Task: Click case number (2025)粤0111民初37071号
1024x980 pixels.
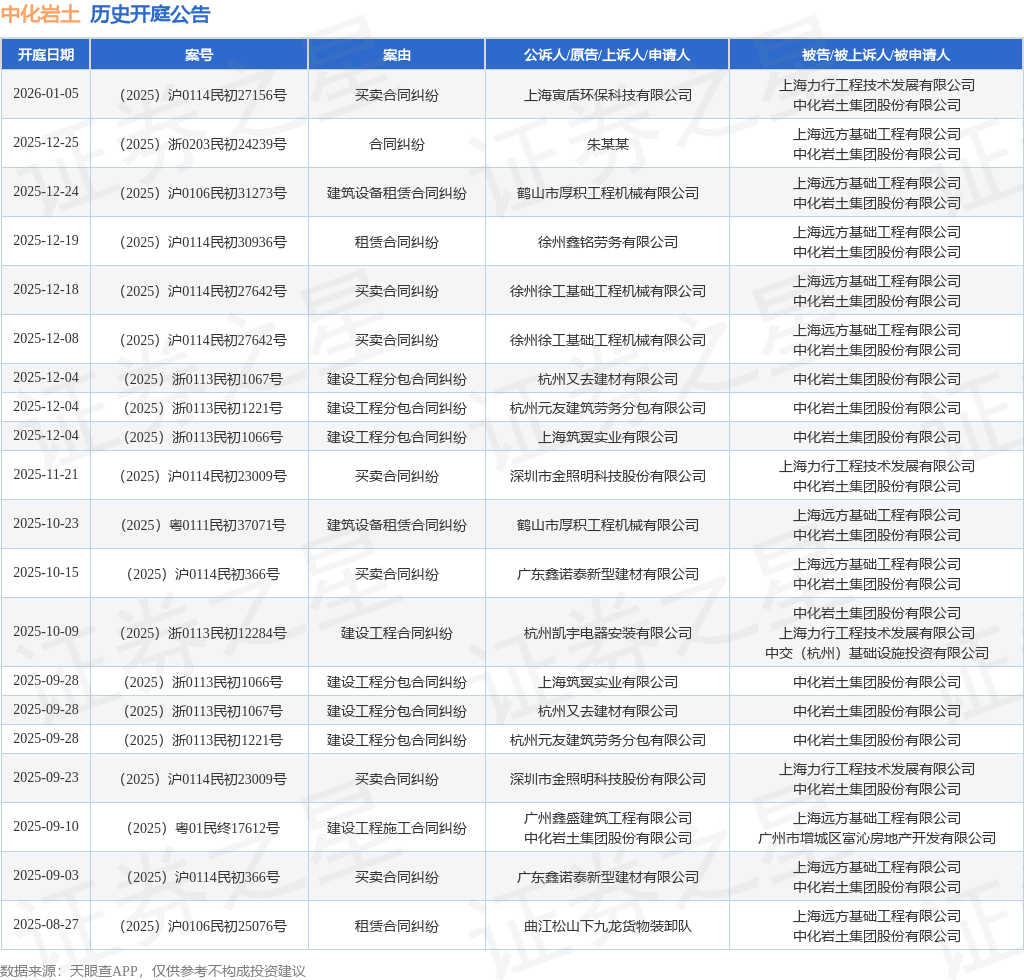Action: pyautogui.click(x=202, y=526)
